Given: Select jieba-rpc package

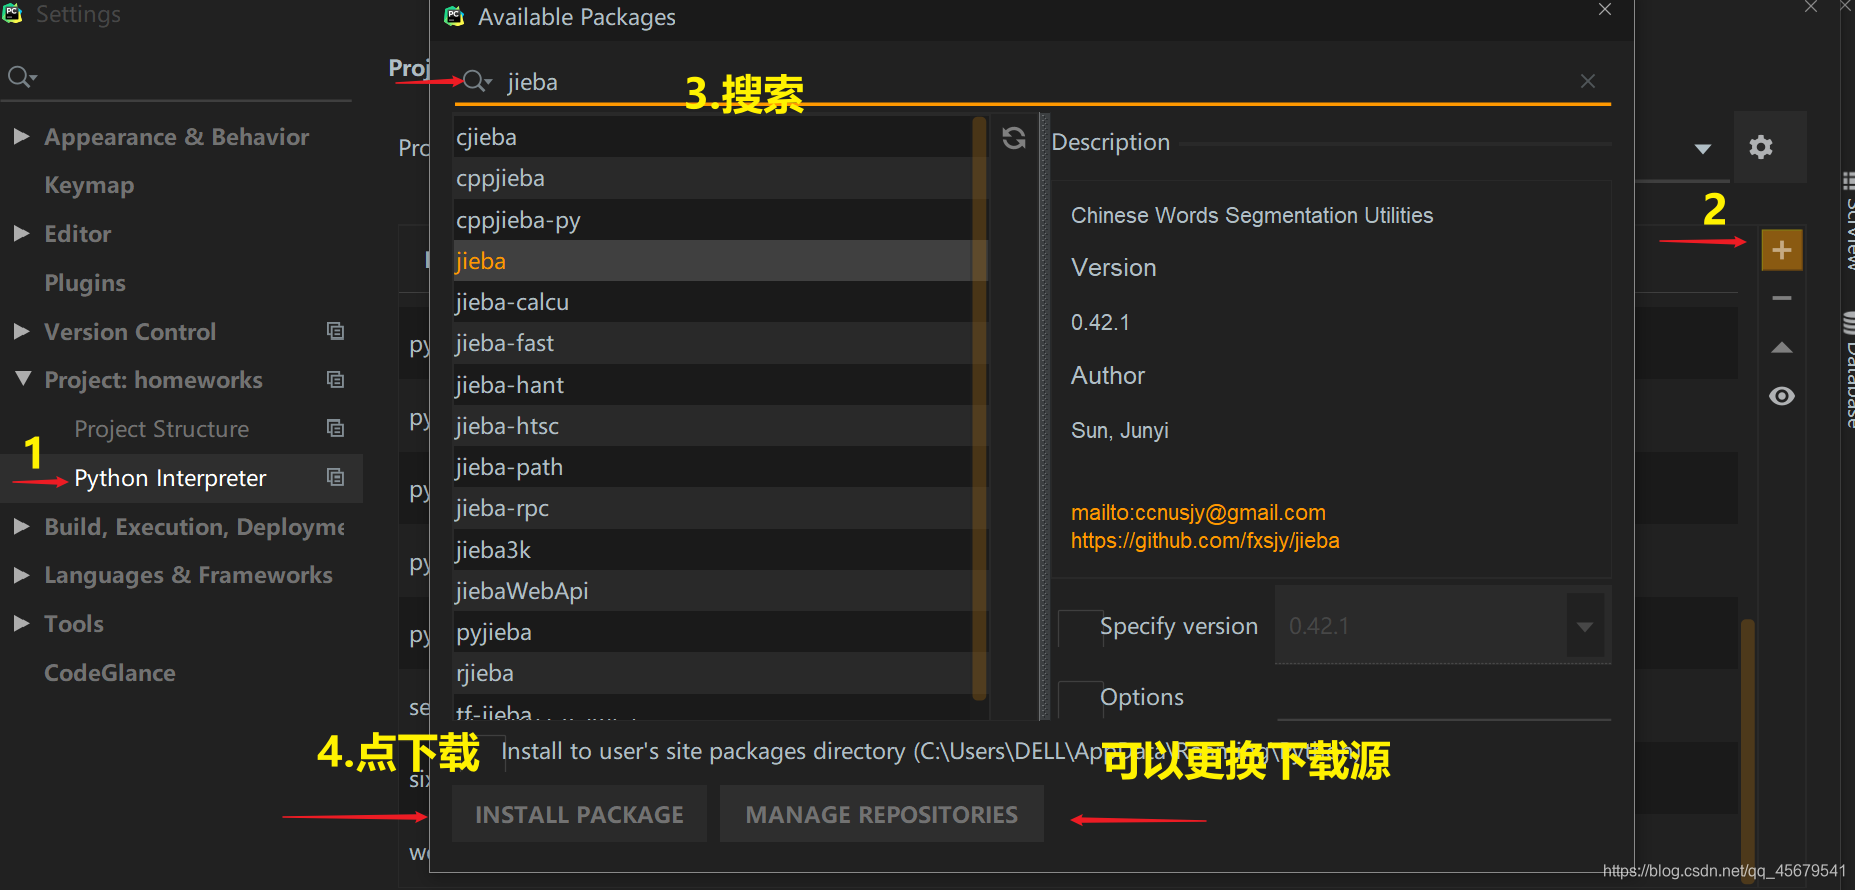Looking at the screenshot, I should pos(714,508).
